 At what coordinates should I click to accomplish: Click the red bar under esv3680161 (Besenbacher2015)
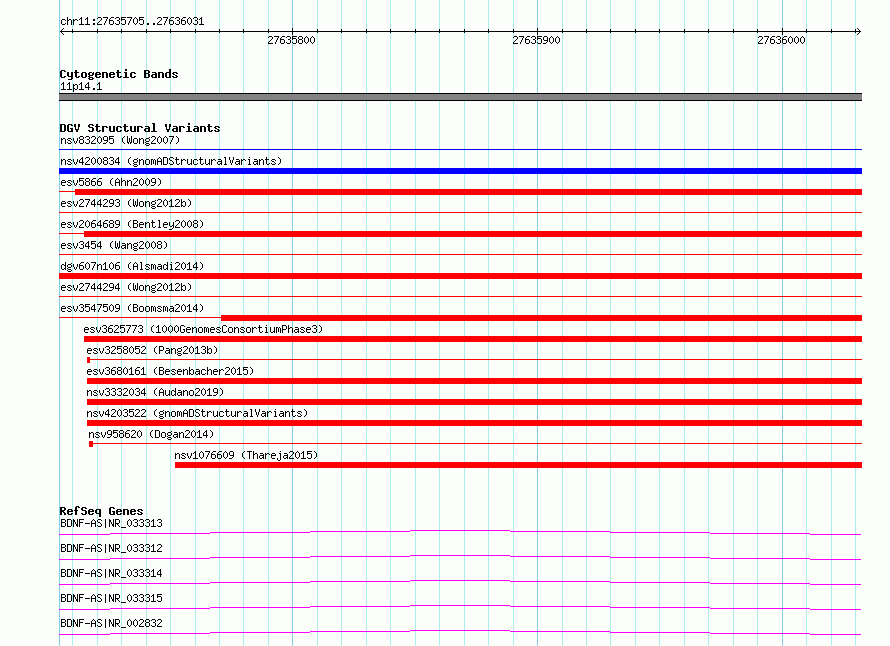(475, 381)
